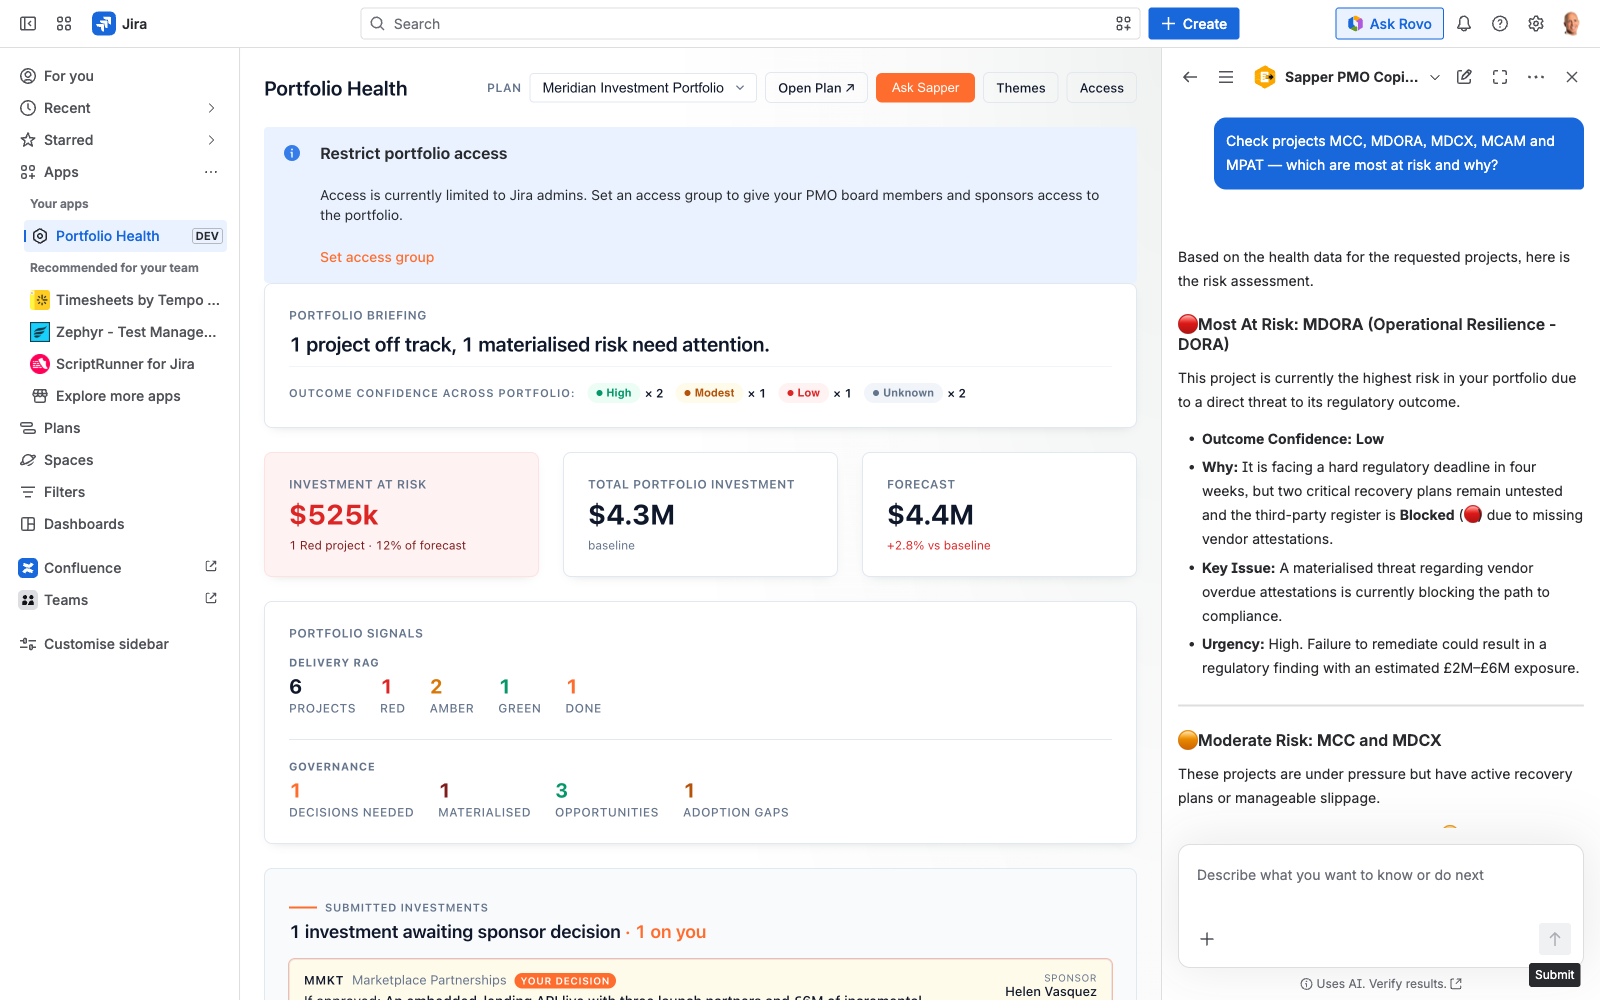This screenshot has height=1000, width=1600.
Task: Click the Verify results external link
Action: tap(1456, 984)
